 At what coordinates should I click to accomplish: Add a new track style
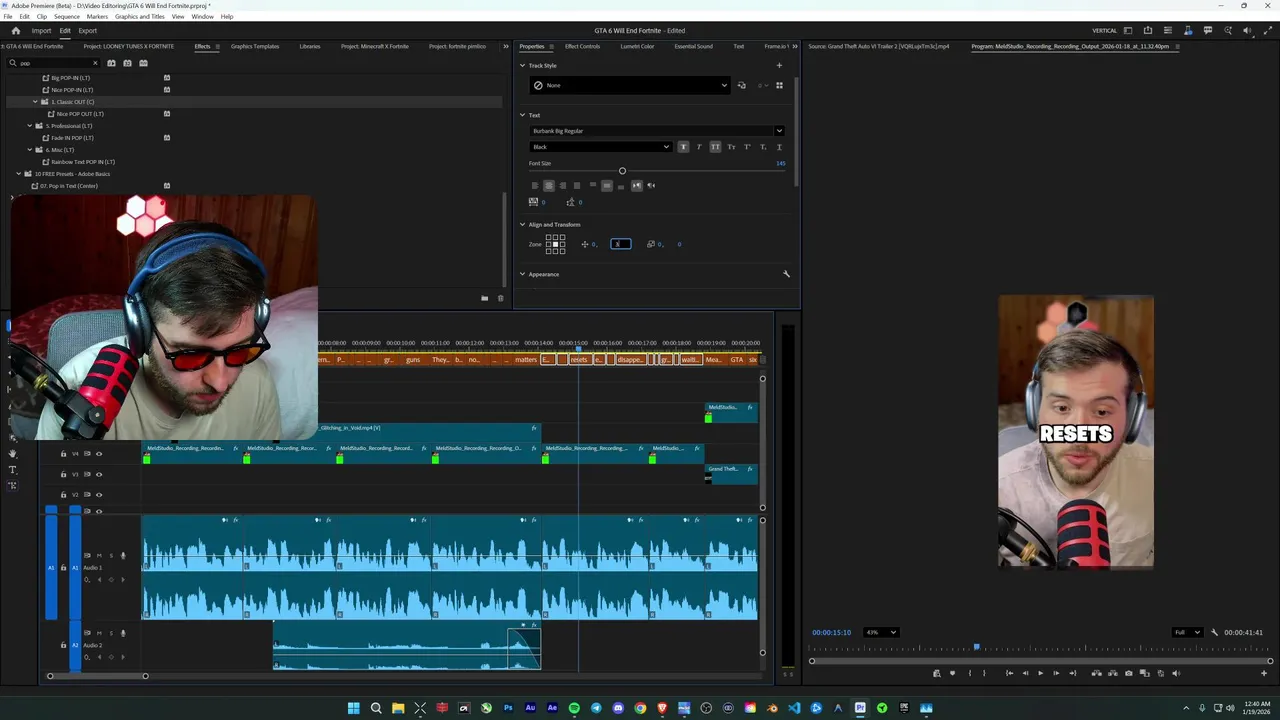[779, 66]
